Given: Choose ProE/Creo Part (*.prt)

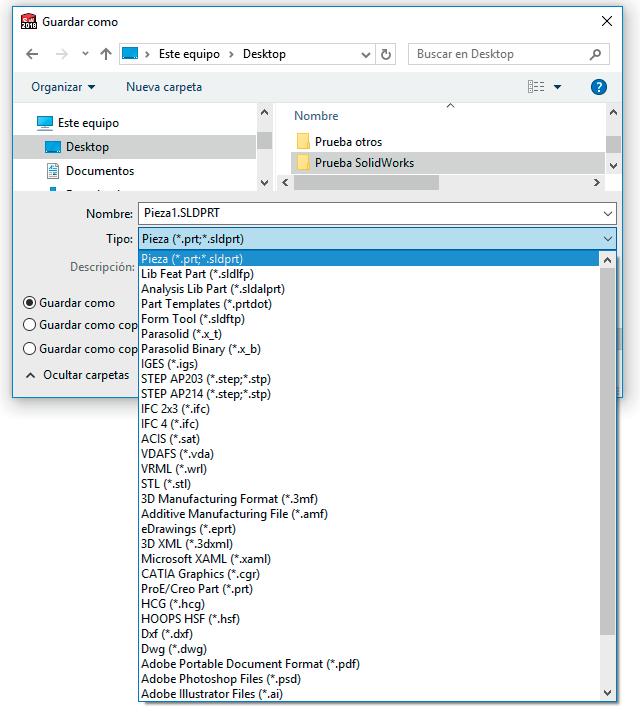Looking at the screenshot, I should pyautogui.click(x=369, y=589).
